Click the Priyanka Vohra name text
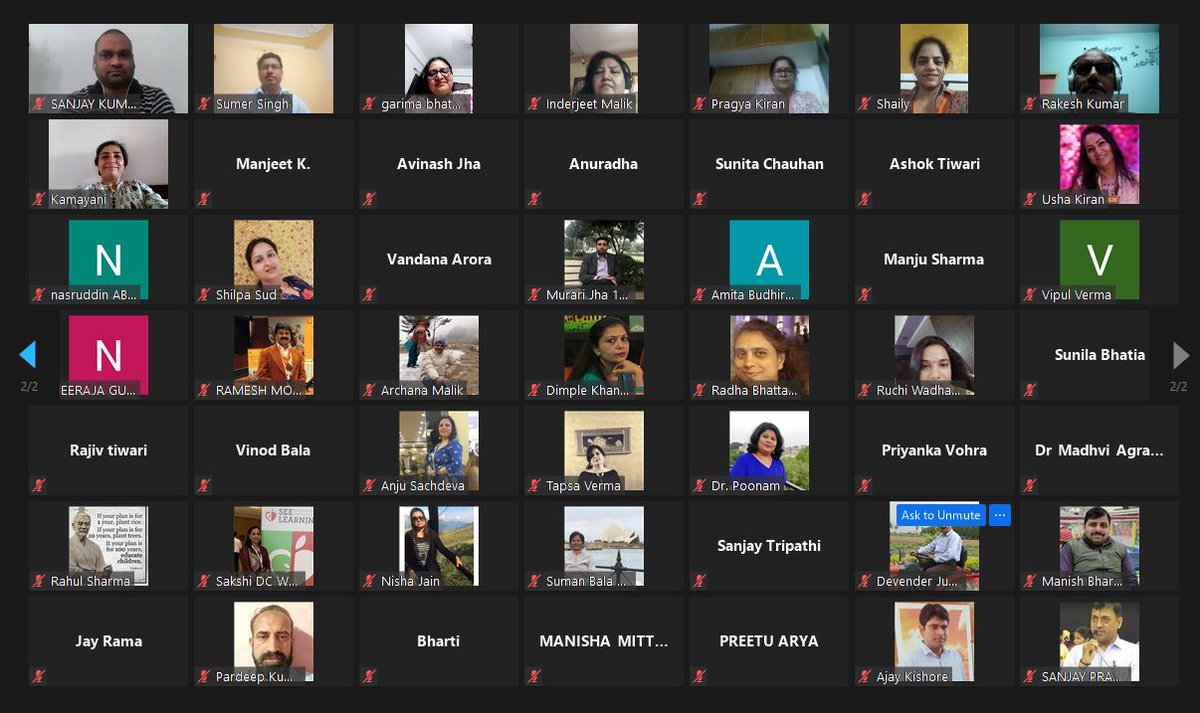 (934, 450)
